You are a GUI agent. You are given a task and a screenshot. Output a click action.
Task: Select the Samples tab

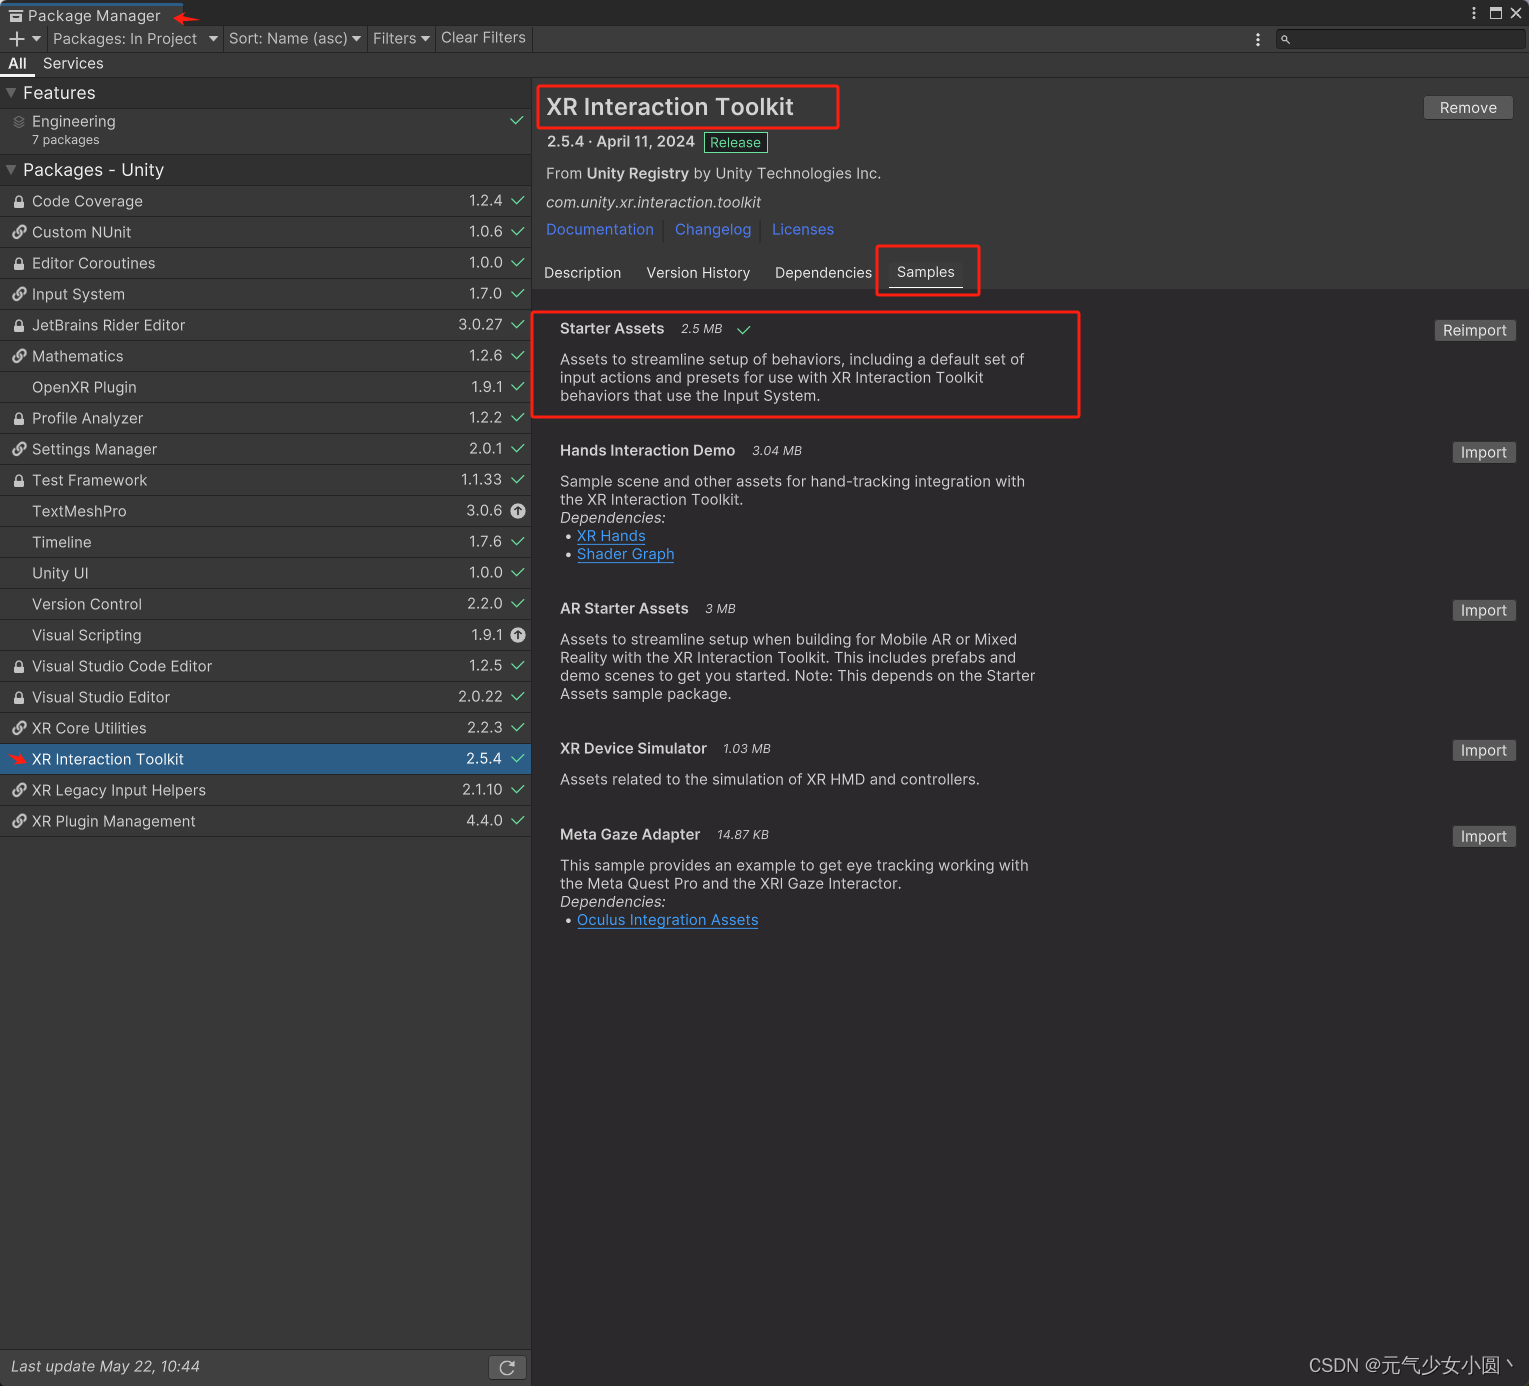[x=926, y=272]
